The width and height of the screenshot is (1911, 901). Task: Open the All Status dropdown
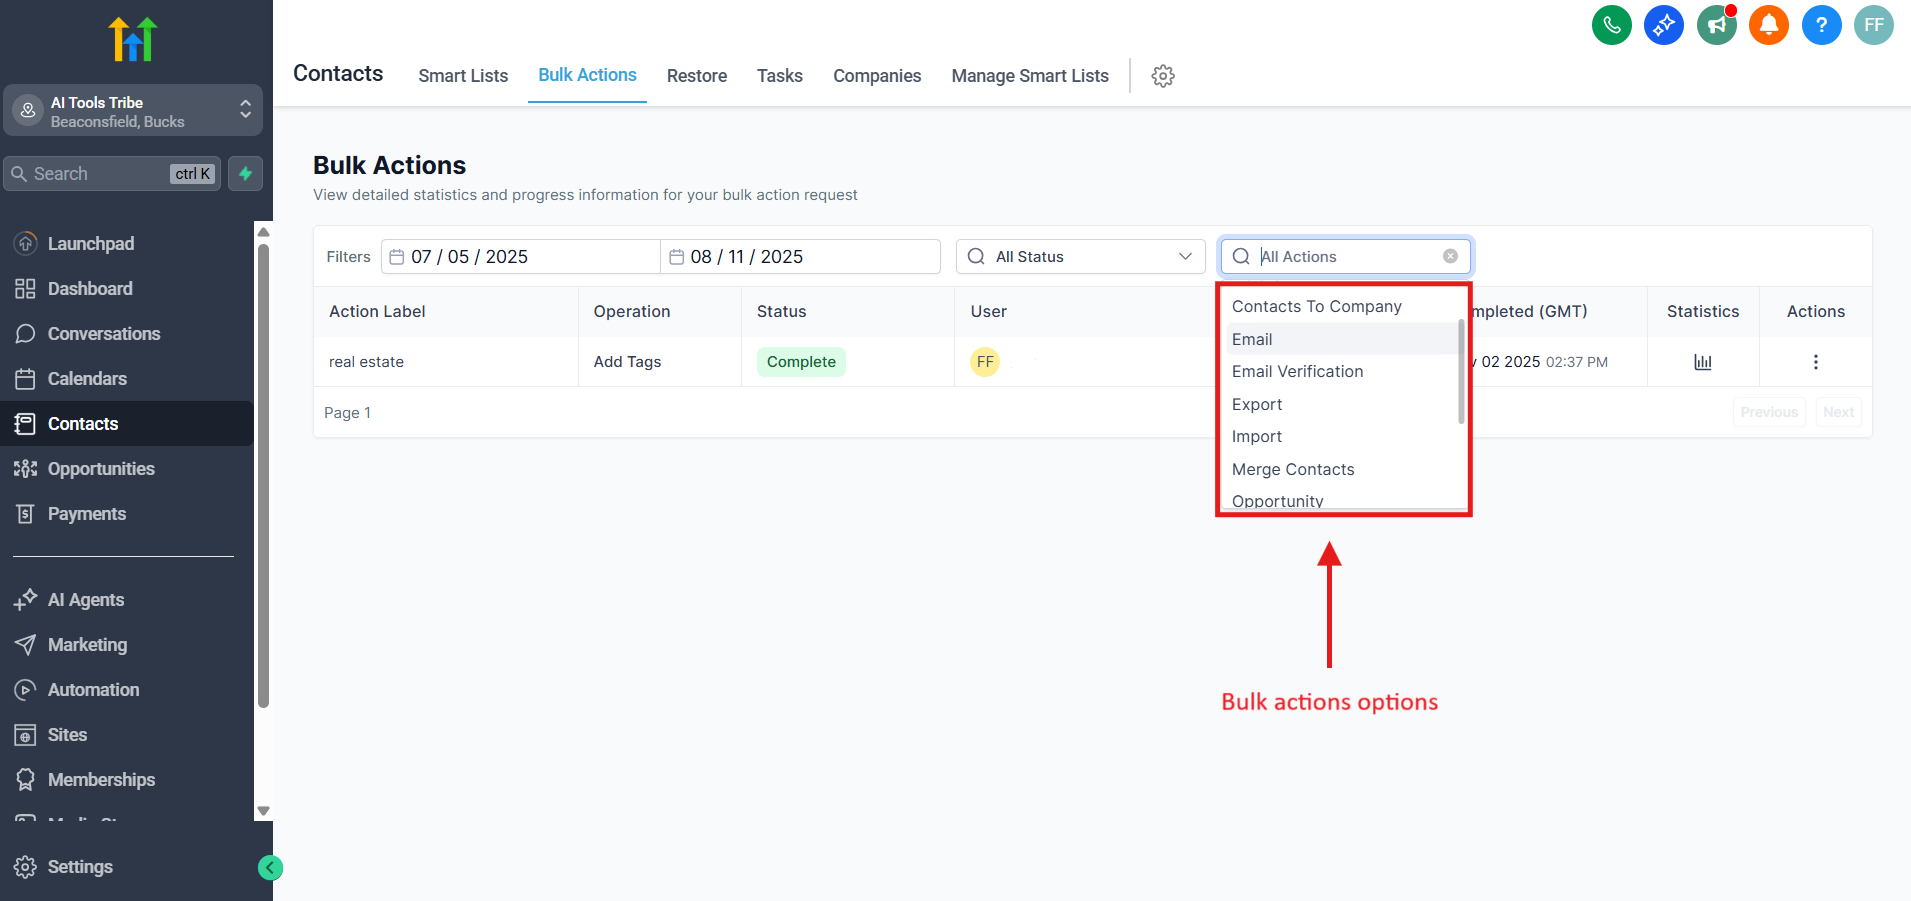(x=1079, y=256)
